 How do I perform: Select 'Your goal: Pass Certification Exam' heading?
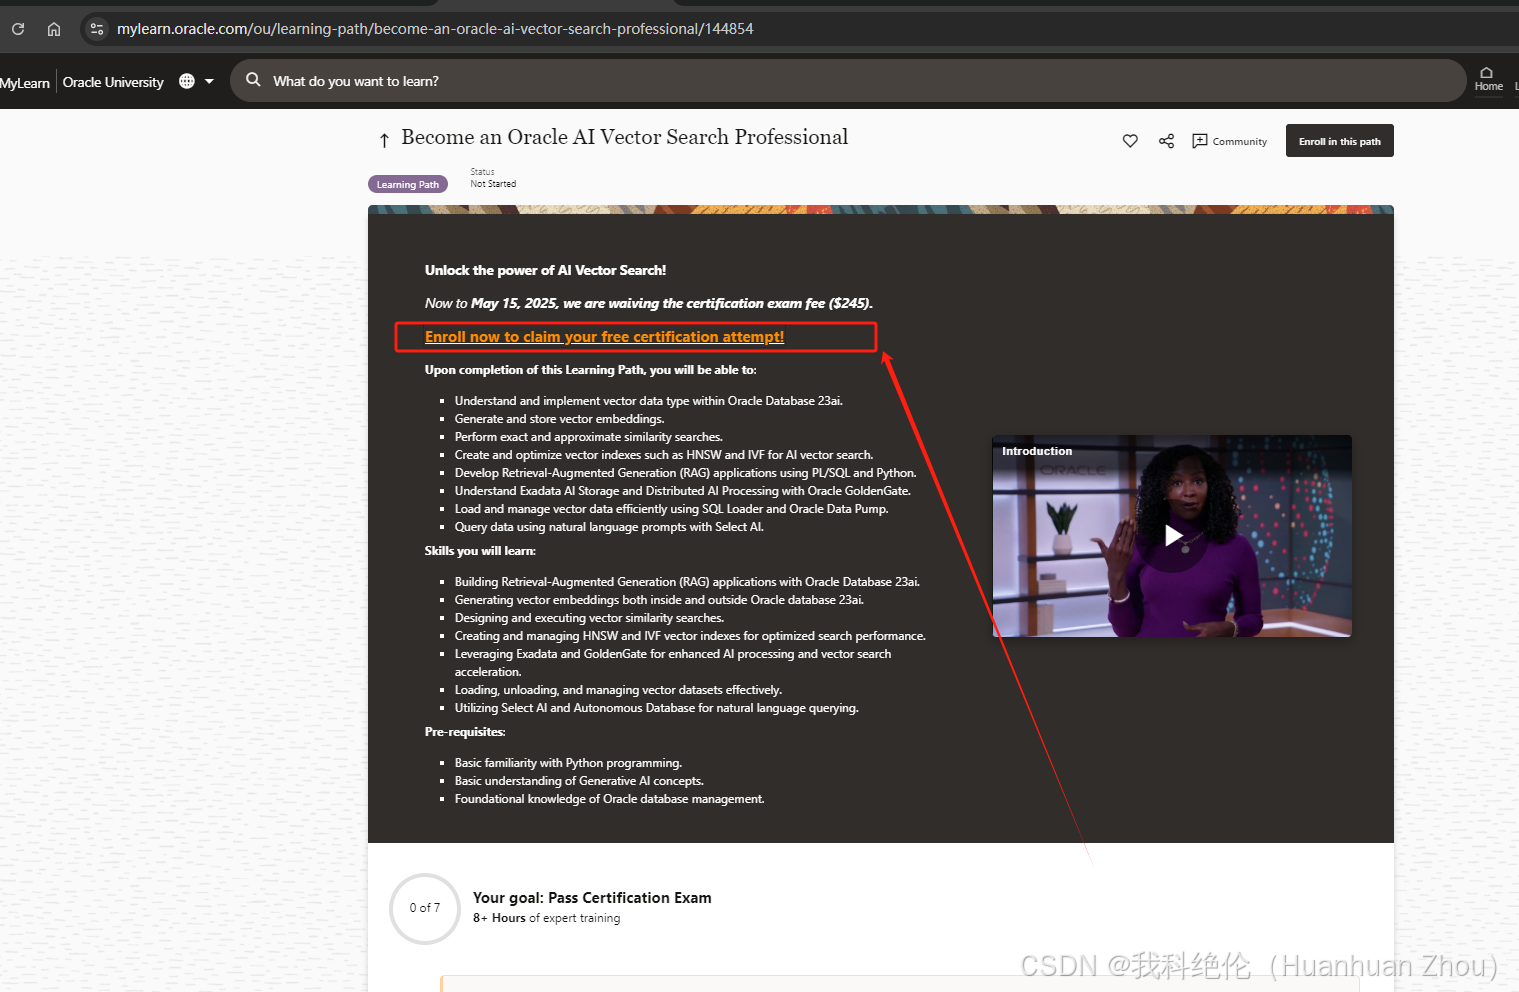(592, 898)
